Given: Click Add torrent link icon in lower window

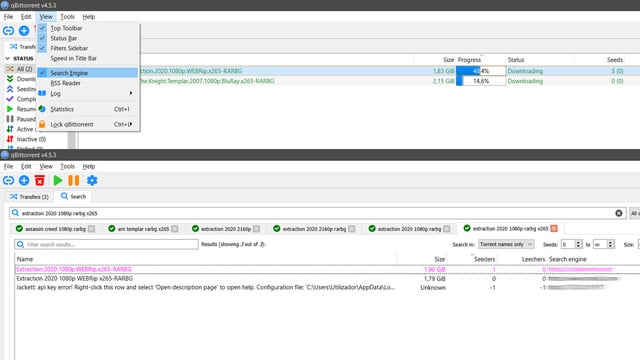Looking at the screenshot, I should pyautogui.click(x=8, y=180).
